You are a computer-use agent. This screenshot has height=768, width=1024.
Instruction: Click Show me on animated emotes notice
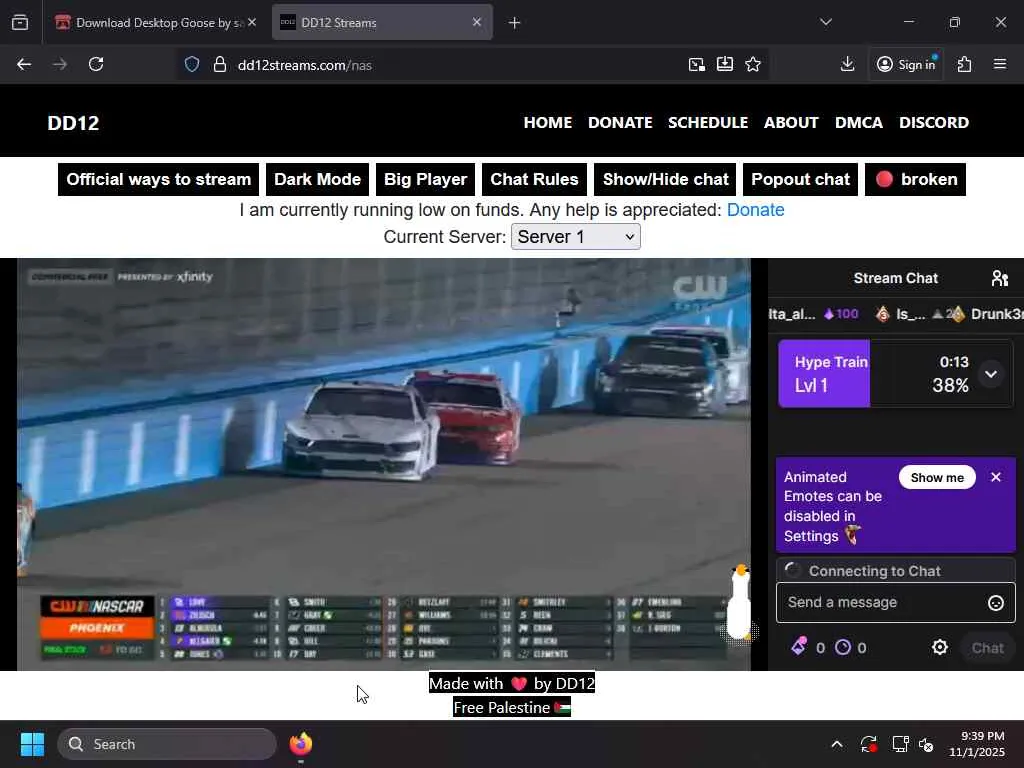[936, 477]
